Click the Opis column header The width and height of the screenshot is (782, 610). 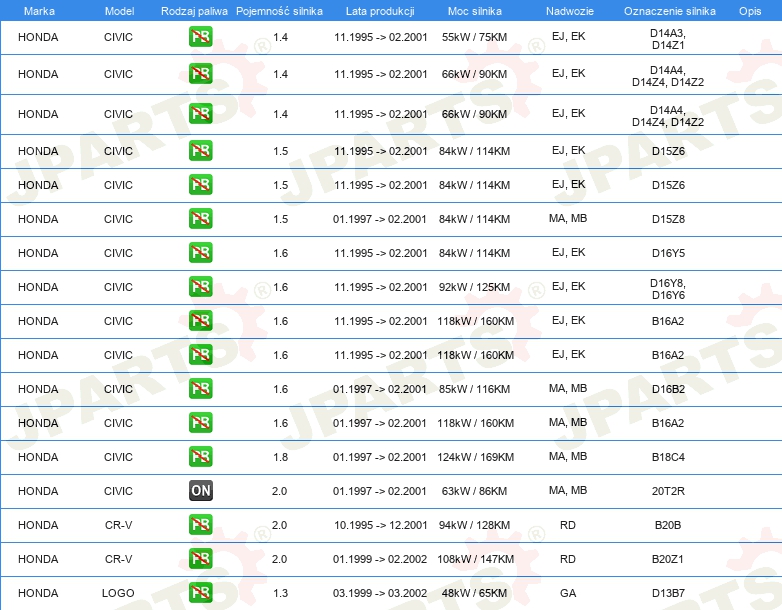750,11
